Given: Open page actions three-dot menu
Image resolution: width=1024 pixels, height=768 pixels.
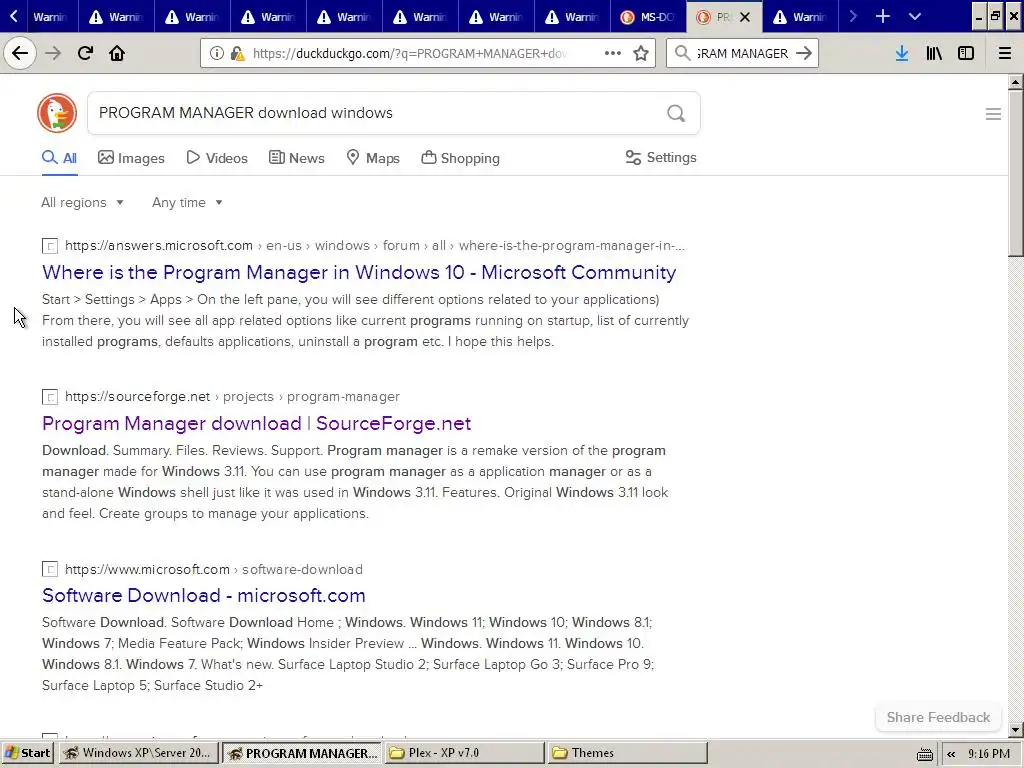Looking at the screenshot, I should (613, 53).
